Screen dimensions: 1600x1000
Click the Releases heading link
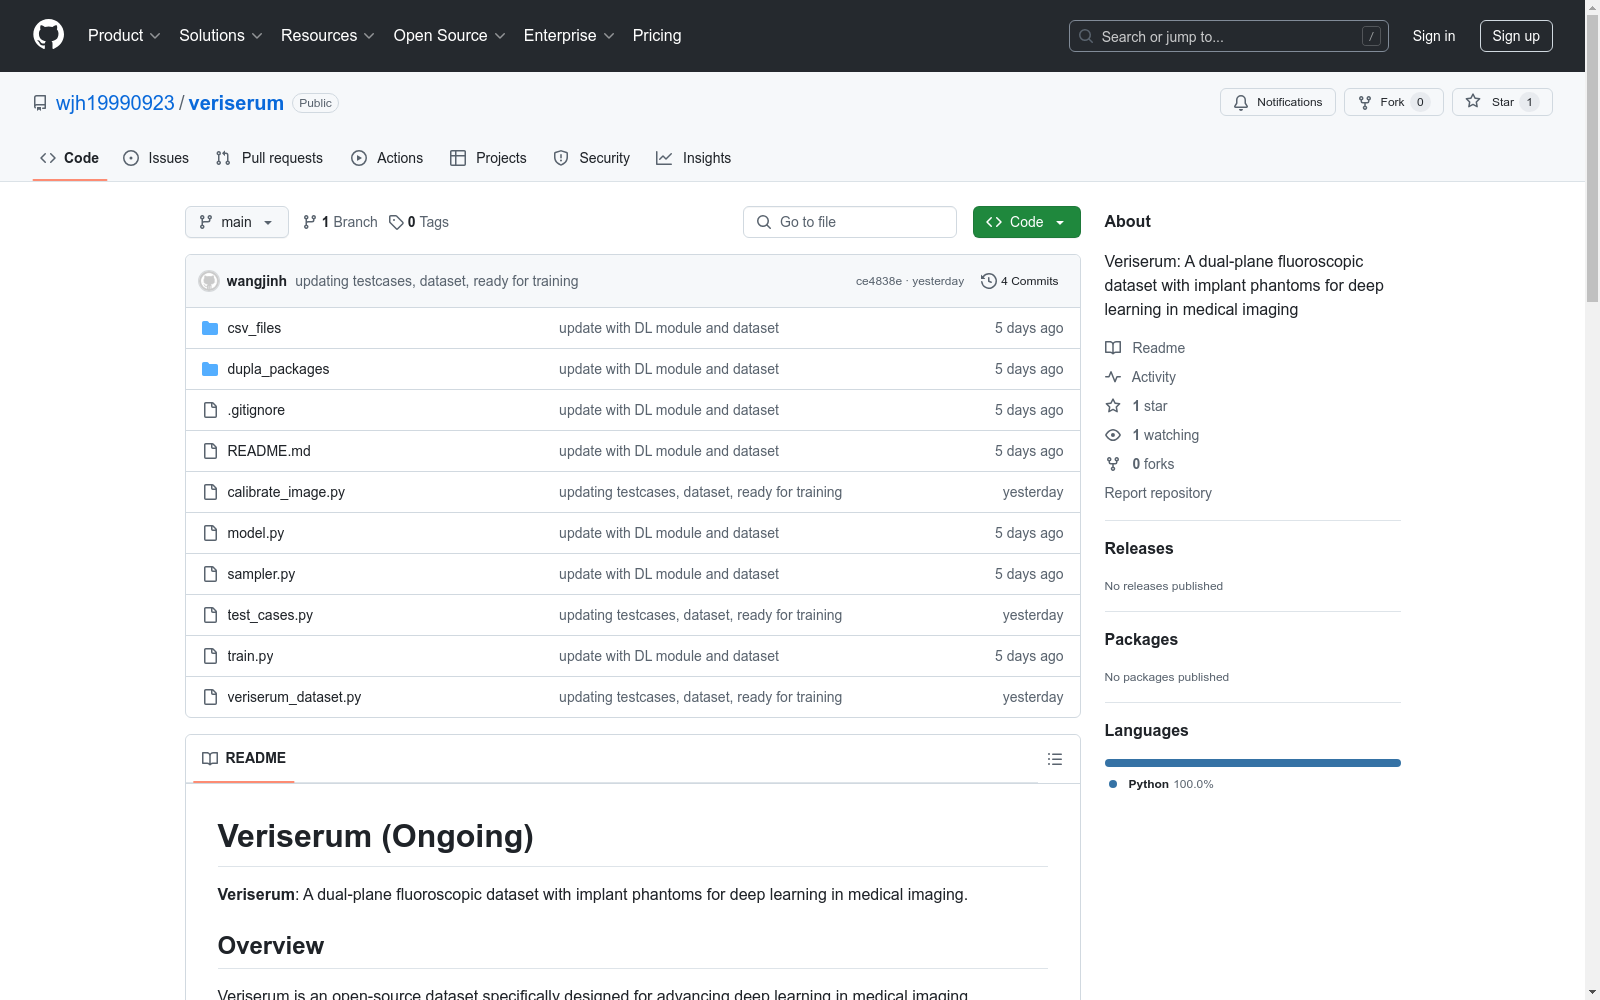pyautogui.click(x=1139, y=548)
